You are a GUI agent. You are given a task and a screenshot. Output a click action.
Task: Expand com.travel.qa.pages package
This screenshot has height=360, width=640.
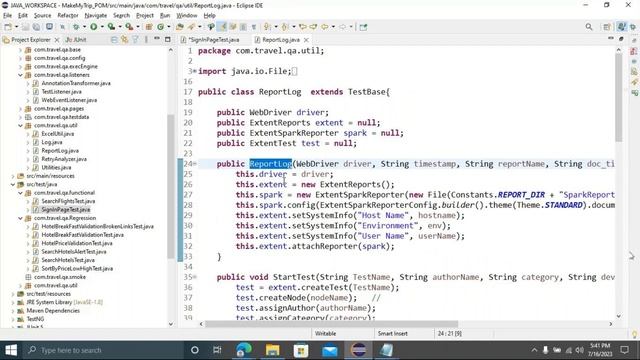pyautogui.click(x=20, y=109)
